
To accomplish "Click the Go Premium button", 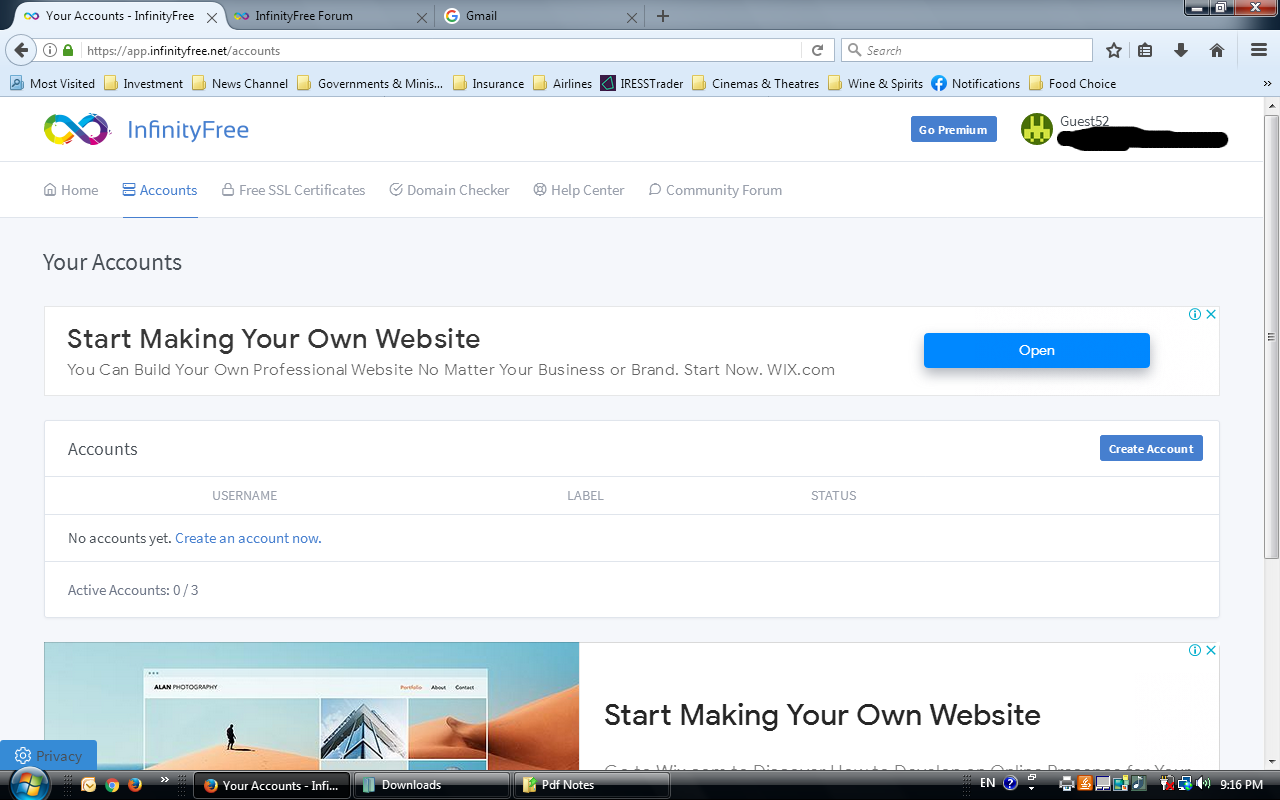I will click(953, 130).
